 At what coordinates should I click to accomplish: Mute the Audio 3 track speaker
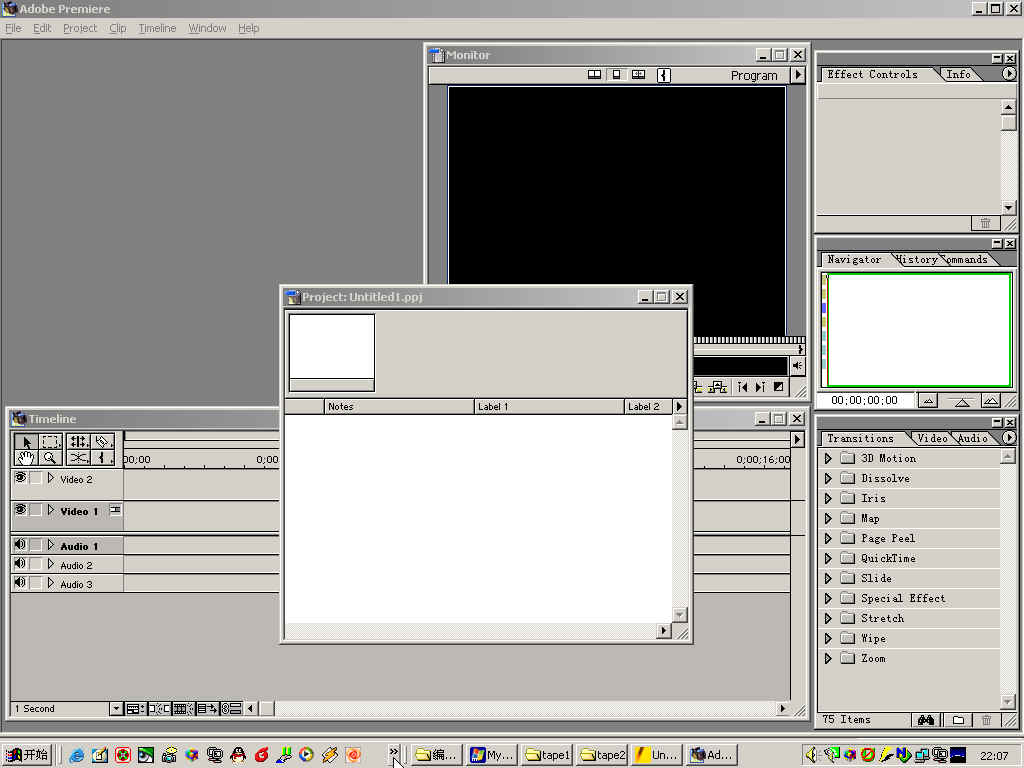click(20, 583)
